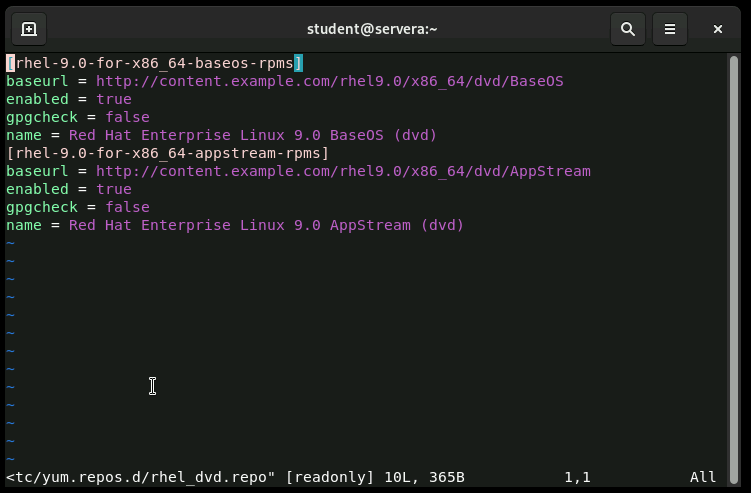Click the AppStream baseurl link

coord(343,171)
